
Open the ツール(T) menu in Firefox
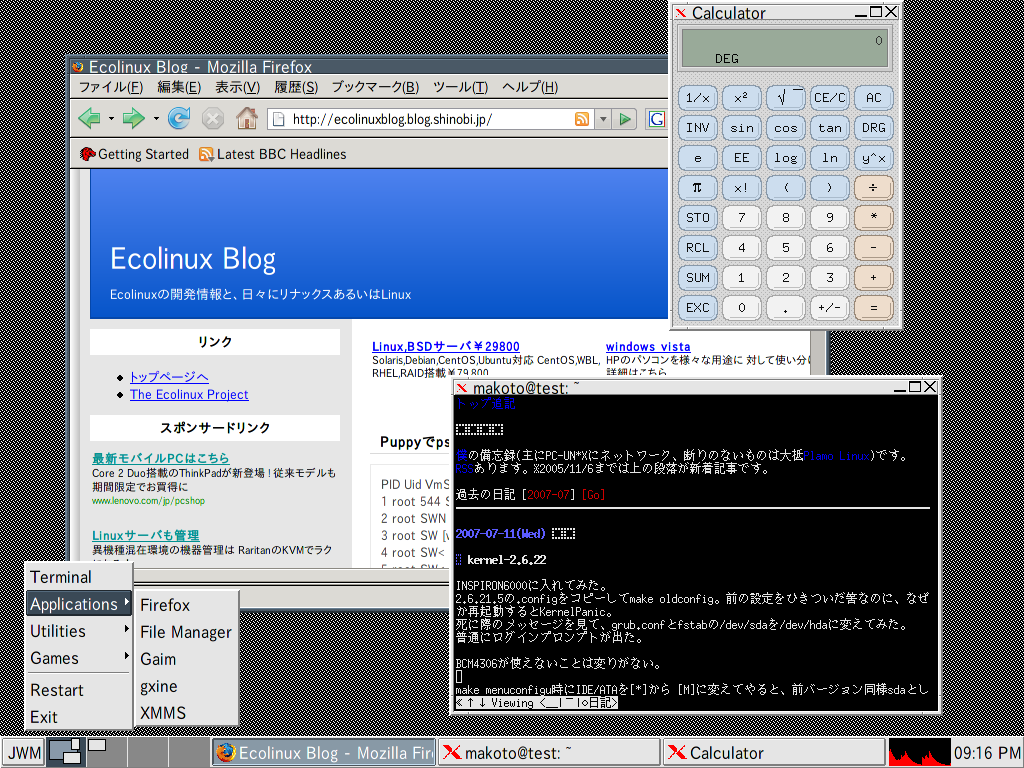click(460, 88)
